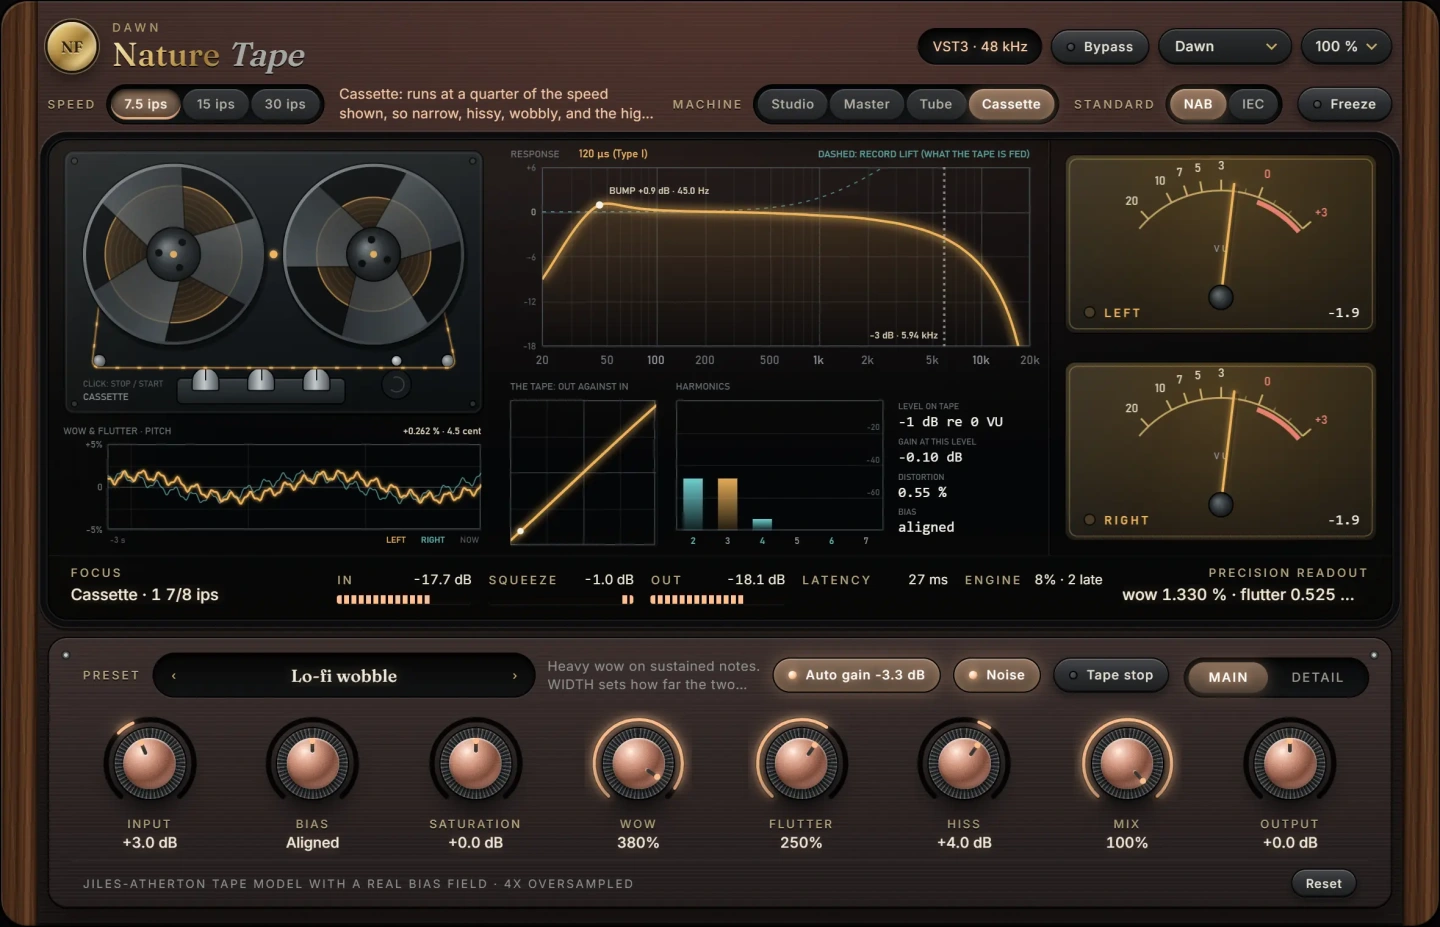
Task: Click the VST3 · 48 kHz badge
Action: (x=980, y=47)
